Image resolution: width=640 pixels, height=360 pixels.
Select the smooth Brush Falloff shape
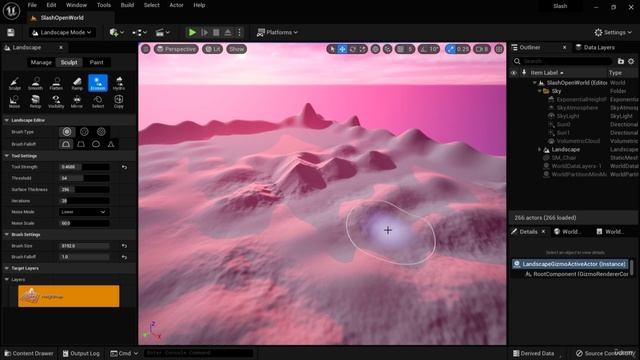click(66, 144)
